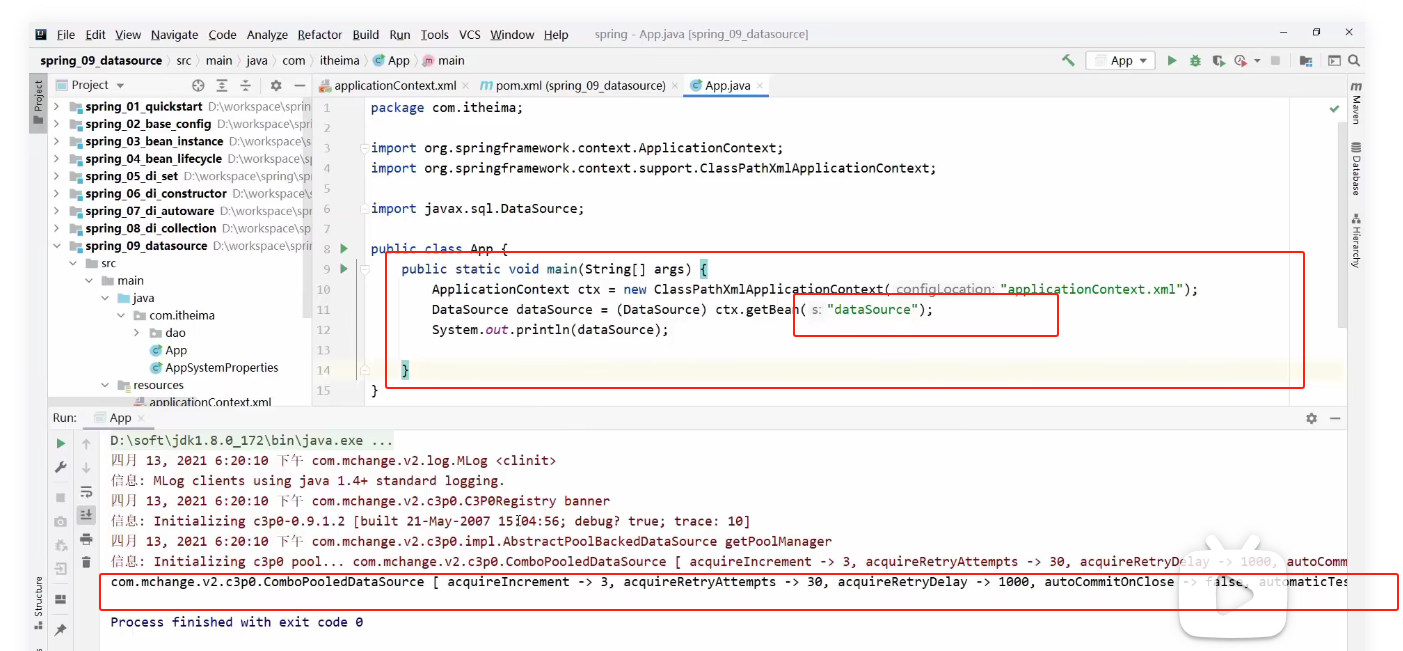Open the App run configuration dropdown
The width and height of the screenshot is (1403, 651).
1121,60
